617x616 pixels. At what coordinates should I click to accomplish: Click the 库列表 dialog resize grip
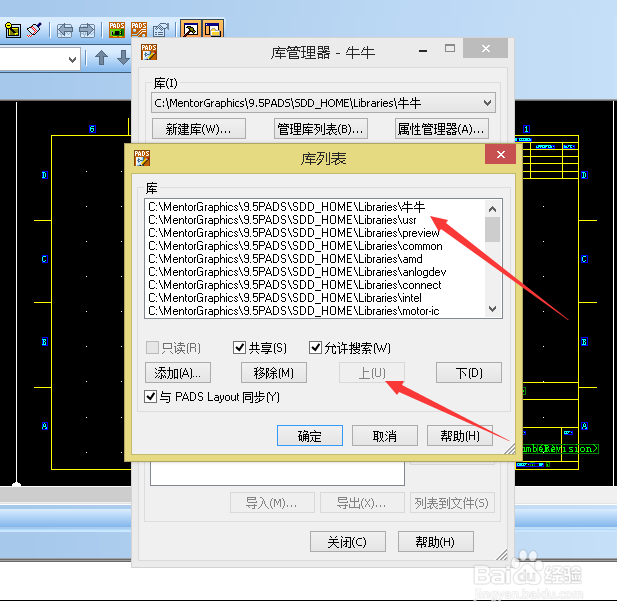click(x=510, y=449)
